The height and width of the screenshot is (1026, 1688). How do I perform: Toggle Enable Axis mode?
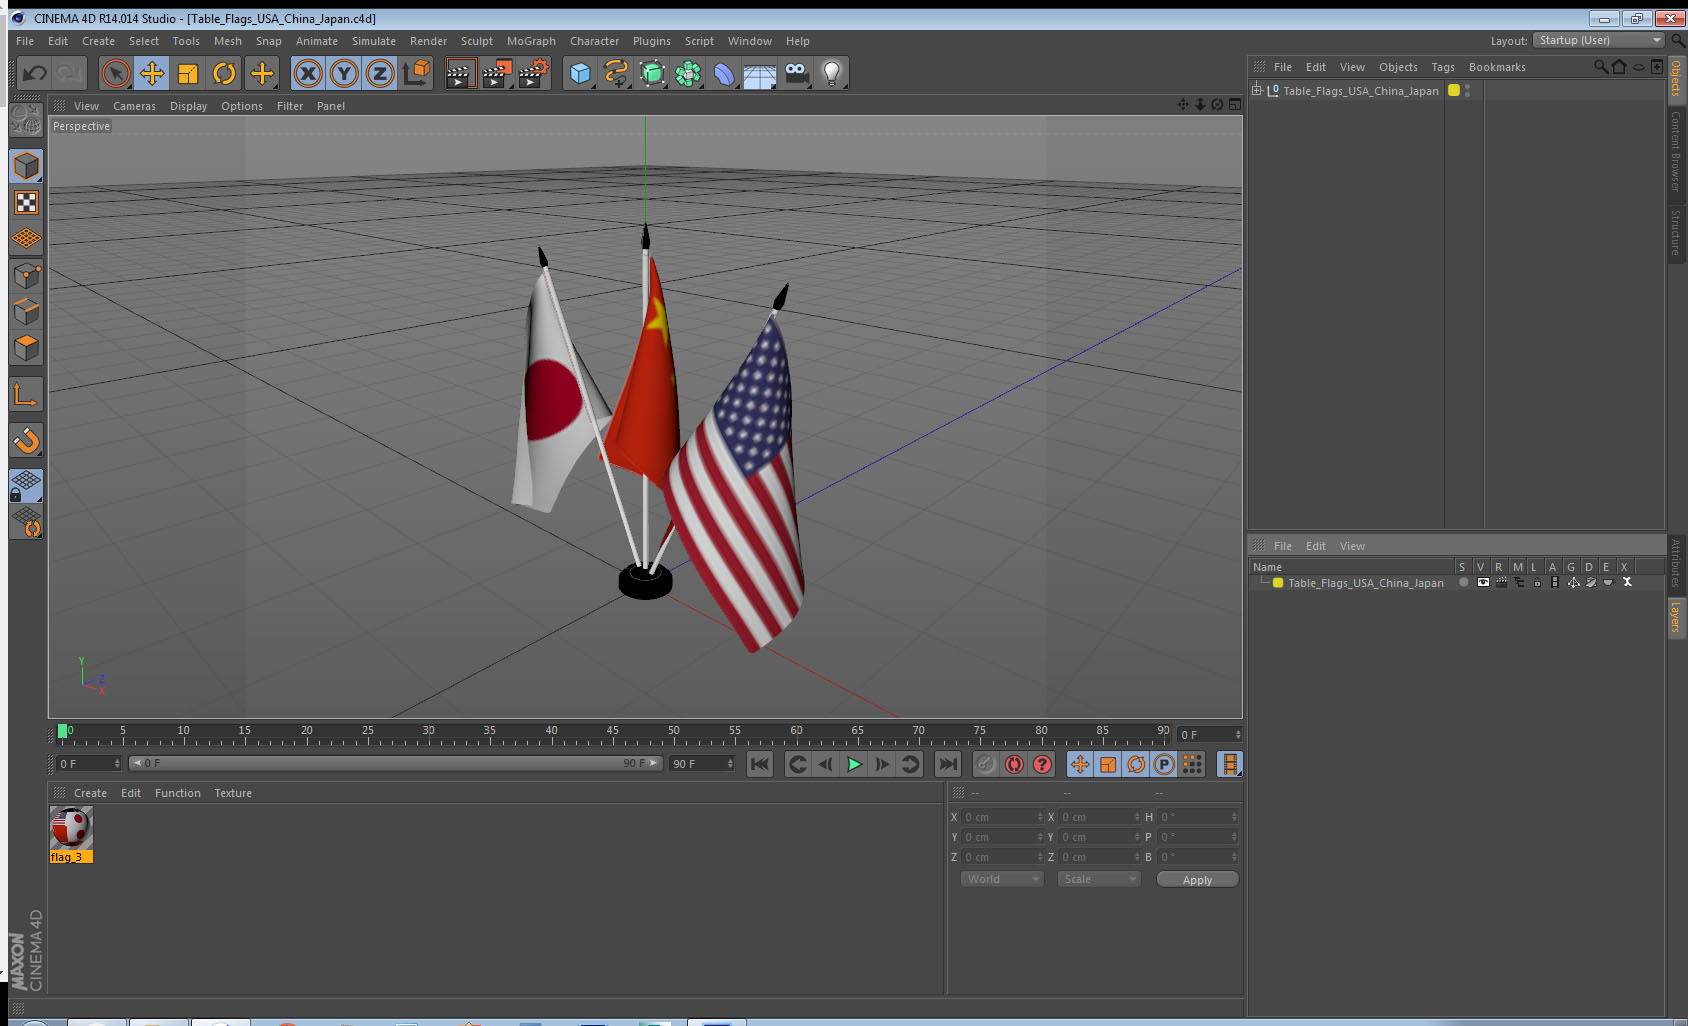[26, 395]
